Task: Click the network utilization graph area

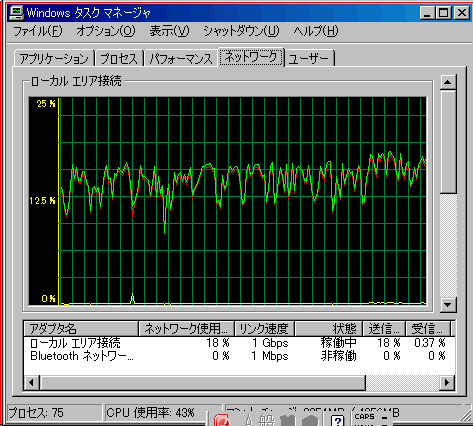Action: [227, 201]
